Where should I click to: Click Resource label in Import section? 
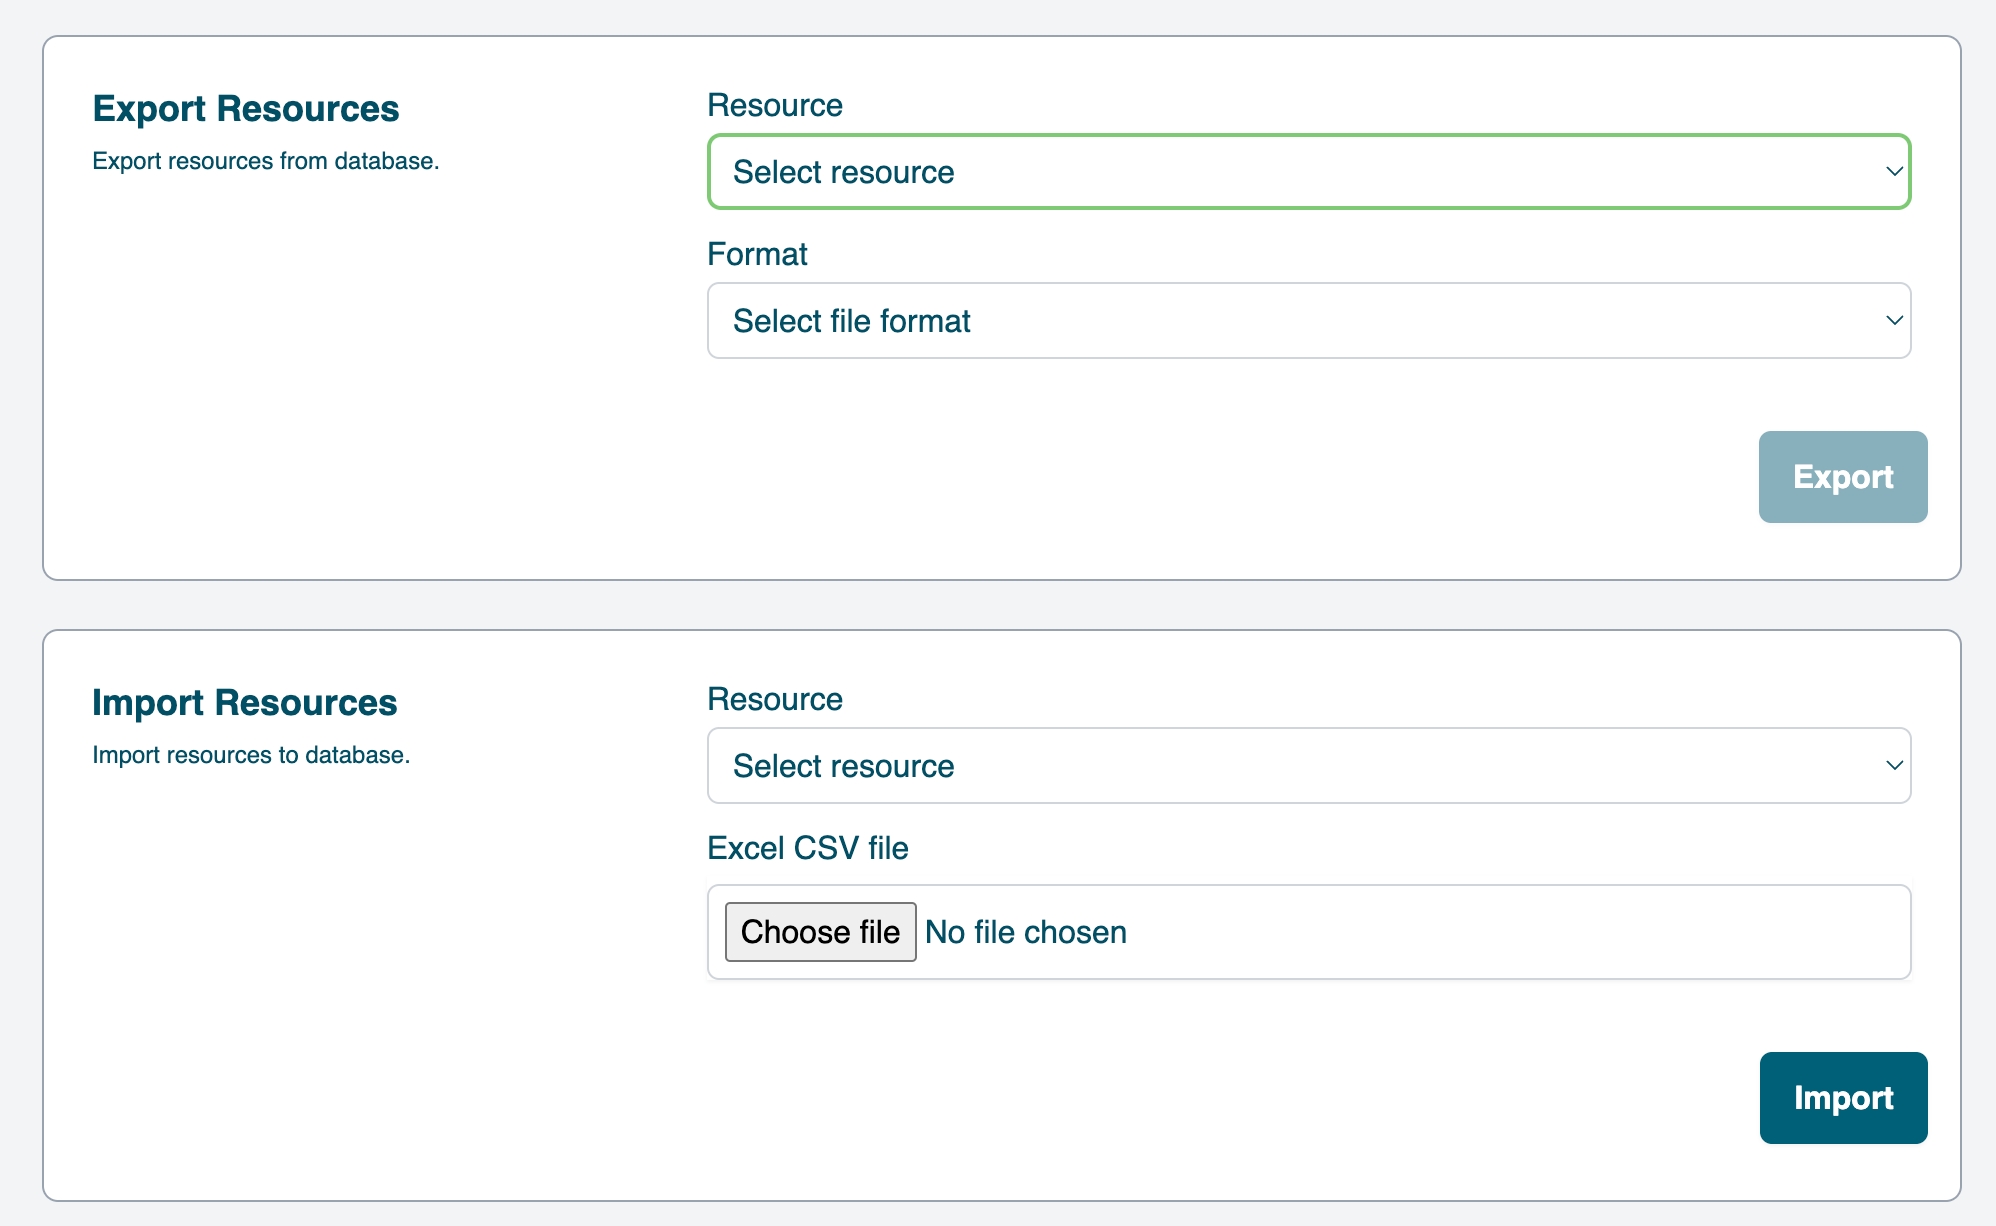click(774, 699)
